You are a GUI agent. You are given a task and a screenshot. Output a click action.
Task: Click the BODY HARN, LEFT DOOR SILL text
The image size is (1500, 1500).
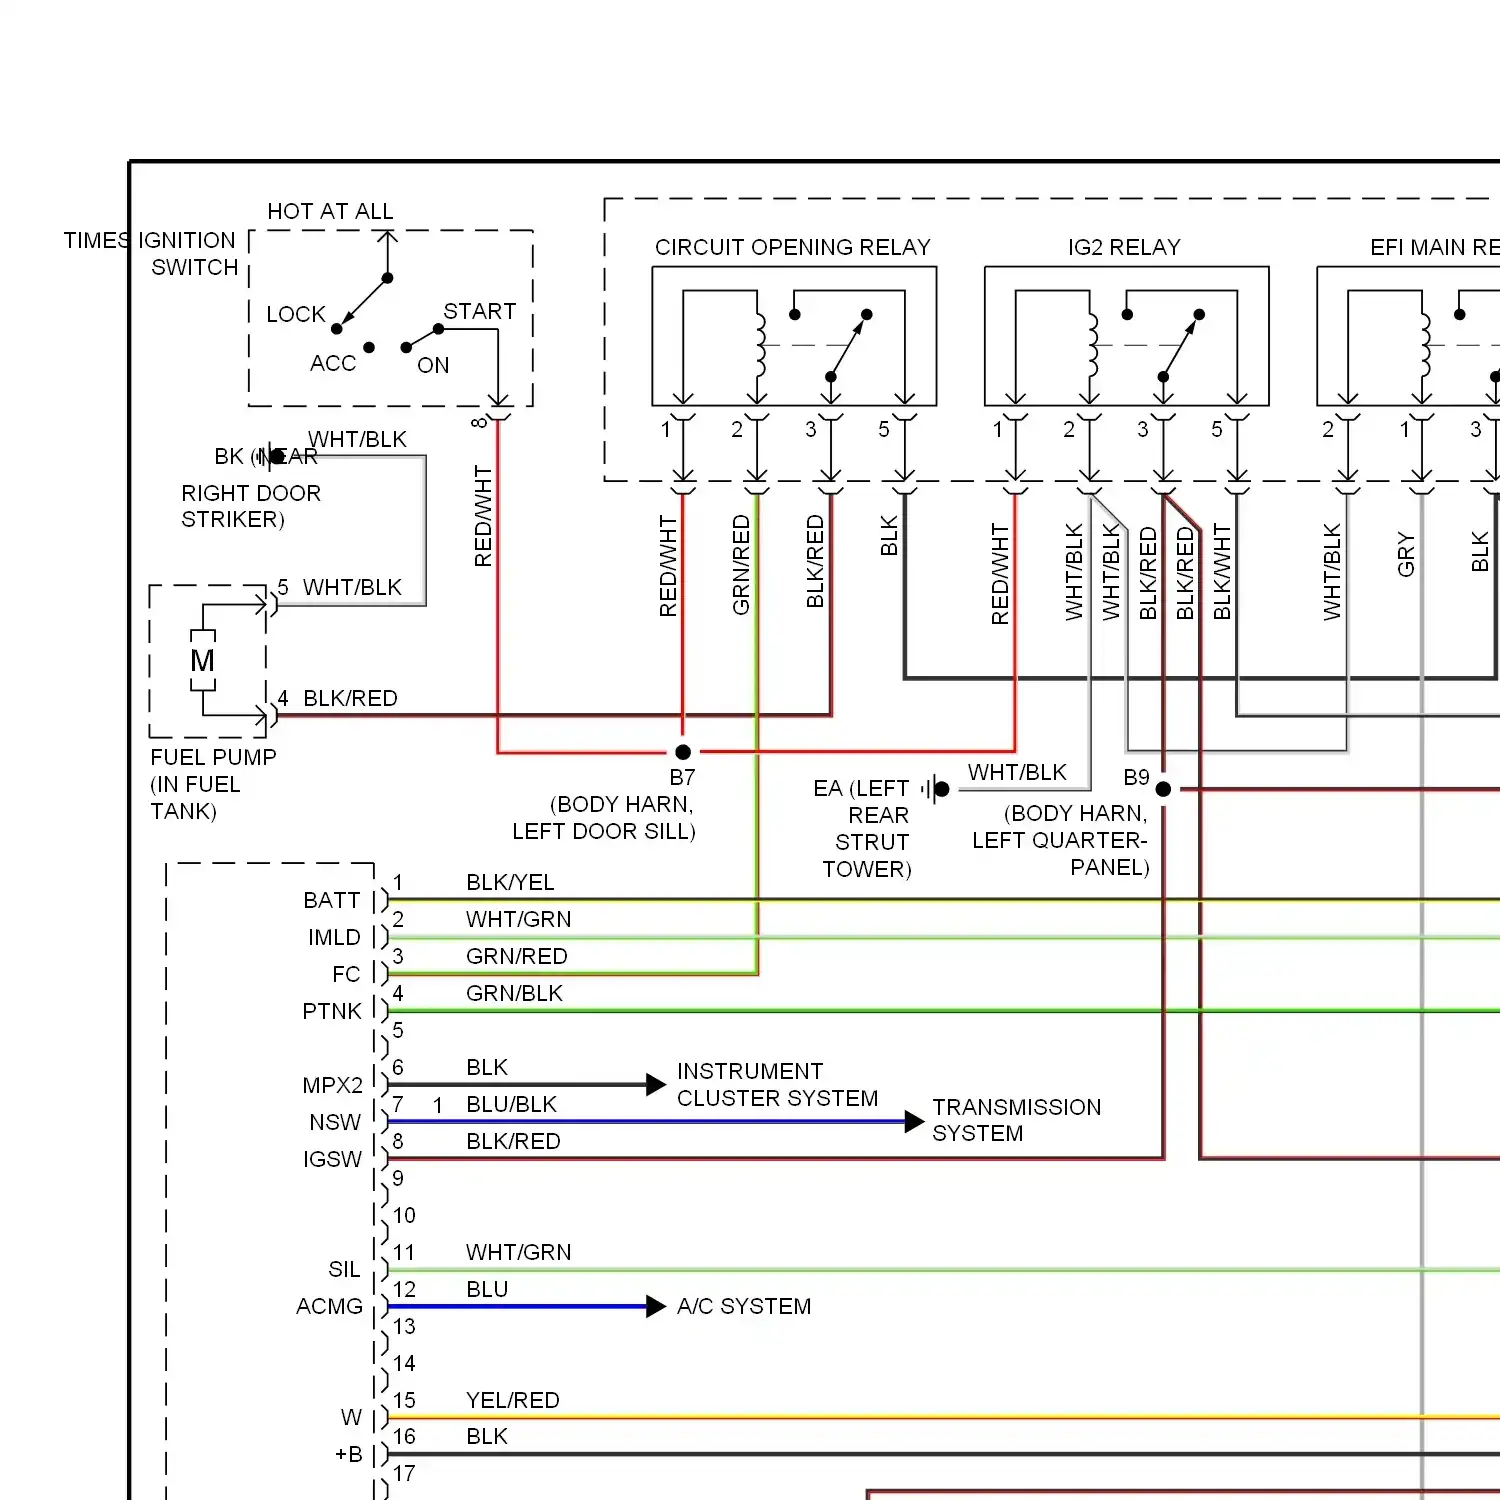(x=604, y=818)
